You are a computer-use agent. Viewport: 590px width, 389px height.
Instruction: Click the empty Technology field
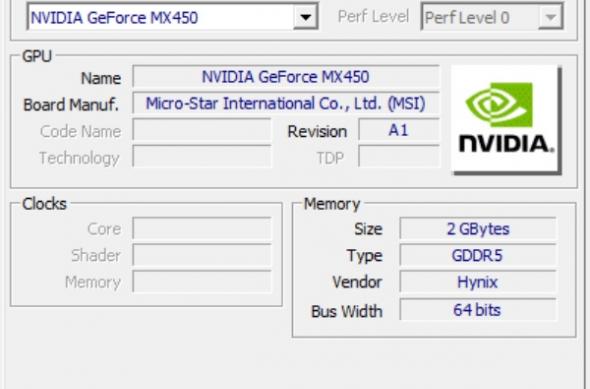coord(202,157)
